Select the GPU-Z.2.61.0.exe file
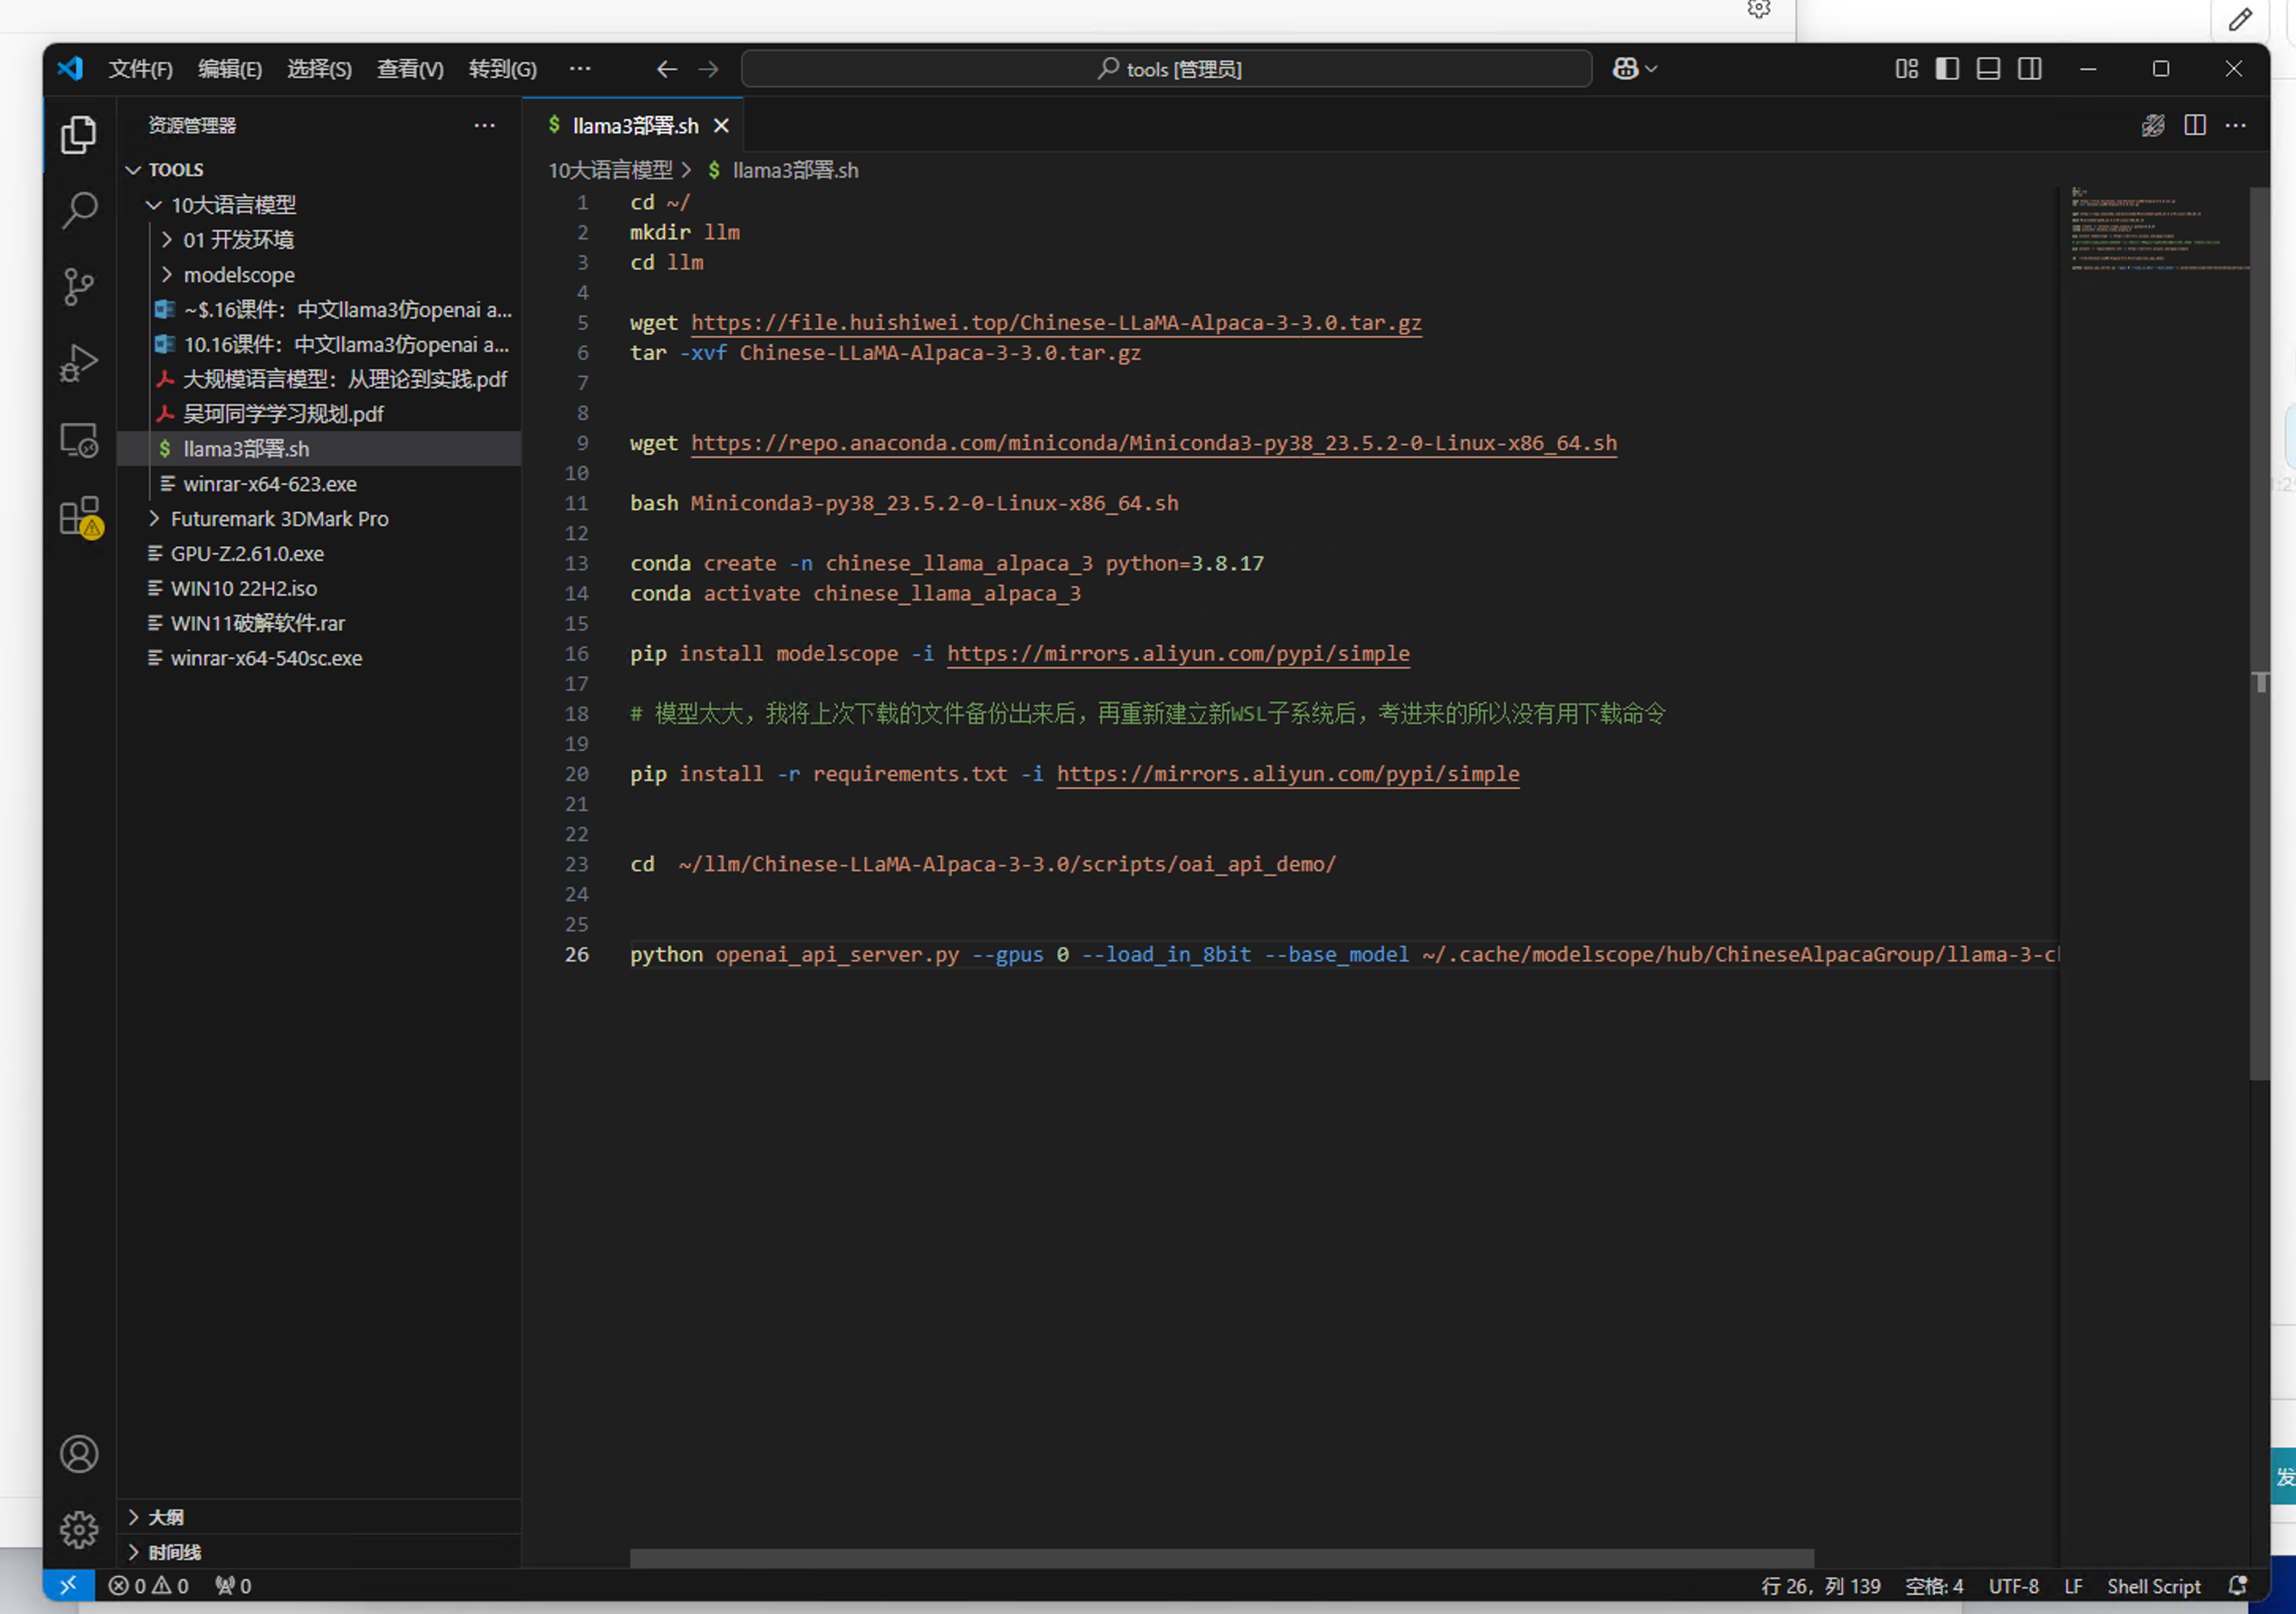This screenshot has width=2296, height=1614. (320, 554)
